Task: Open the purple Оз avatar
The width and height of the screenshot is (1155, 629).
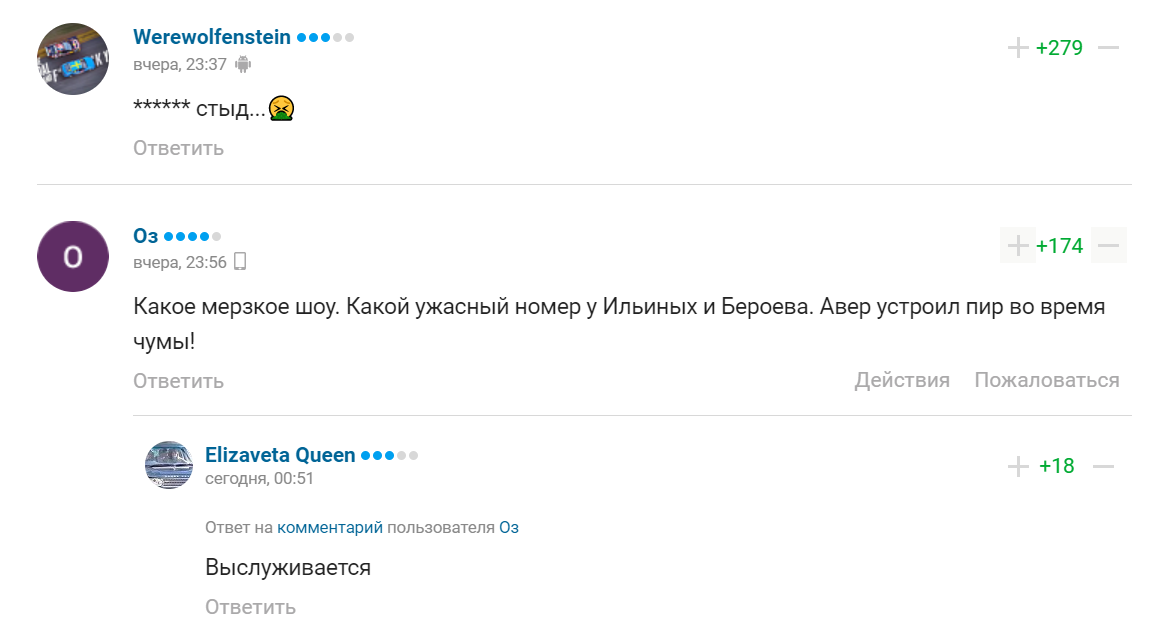Action: [x=73, y=257]
